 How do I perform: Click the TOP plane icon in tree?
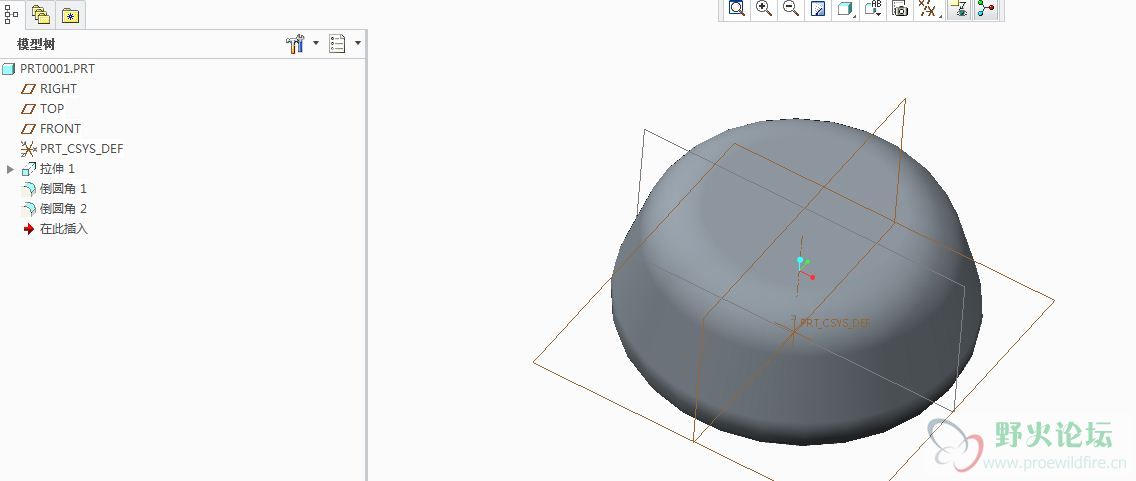[x=28, y=109]
